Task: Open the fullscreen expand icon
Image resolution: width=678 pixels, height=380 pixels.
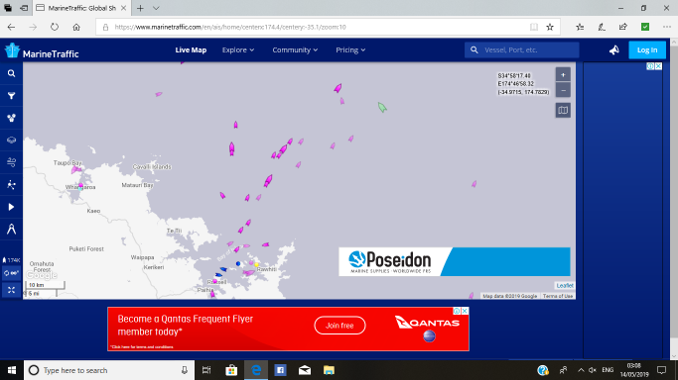Action: 11,290
